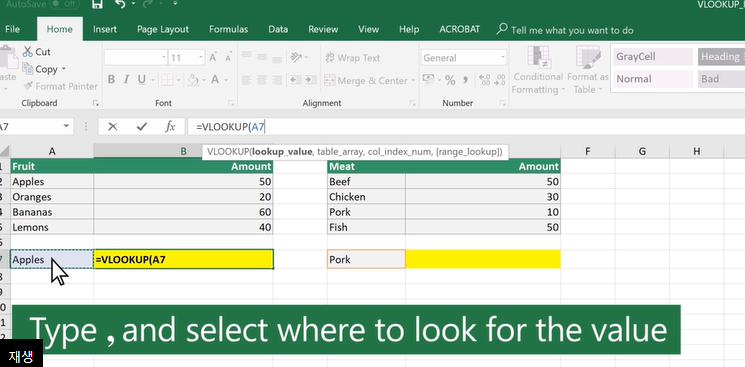Click Increase Font Size icon
The width and height of the screenshot is (745, 367).
pyautogui.click(x=213, y=58)
